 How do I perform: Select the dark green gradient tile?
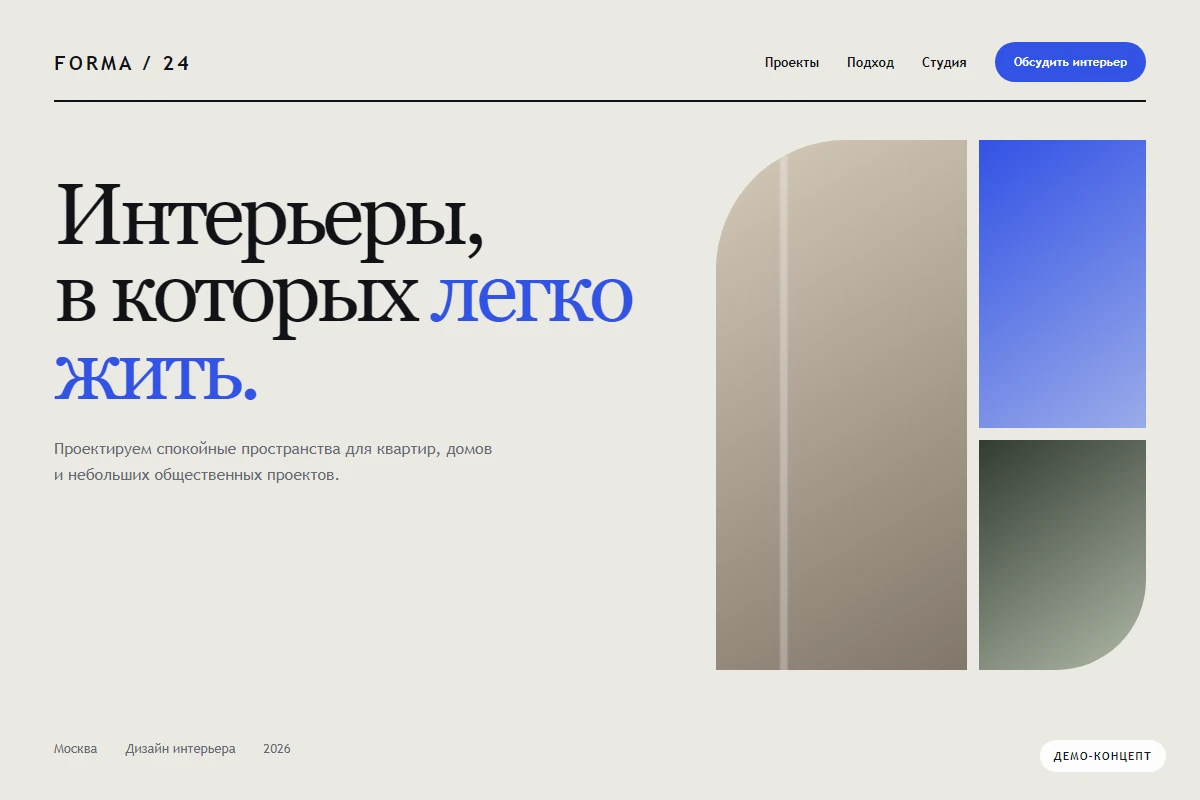(x=1062, y=555)
